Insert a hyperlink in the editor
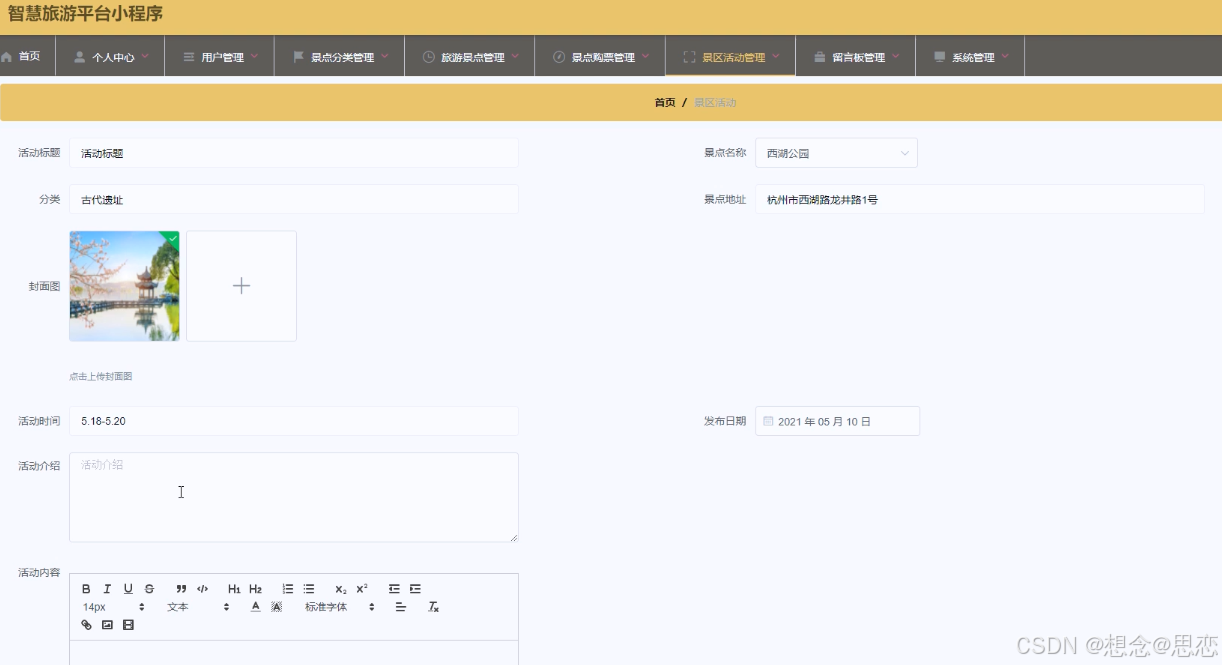The width and height of the screenshot is (1222, 665). point(86,625)
